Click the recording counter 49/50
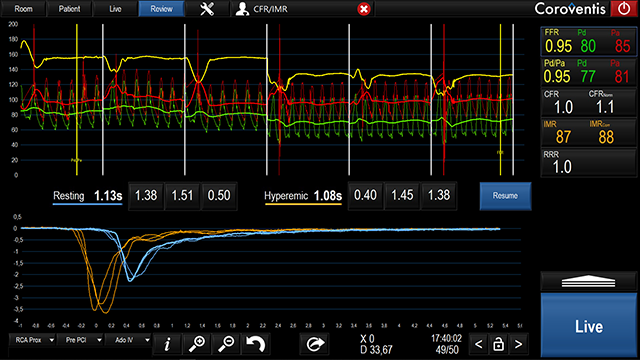 447,350
